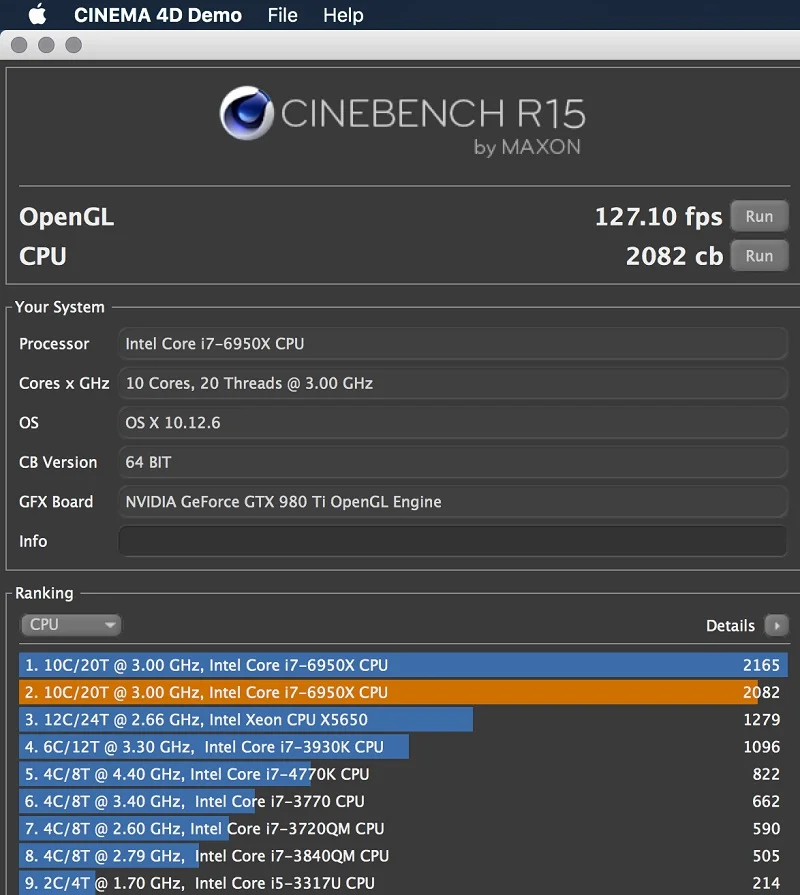Click the 2082 cb CPU score

pos(674,256)
